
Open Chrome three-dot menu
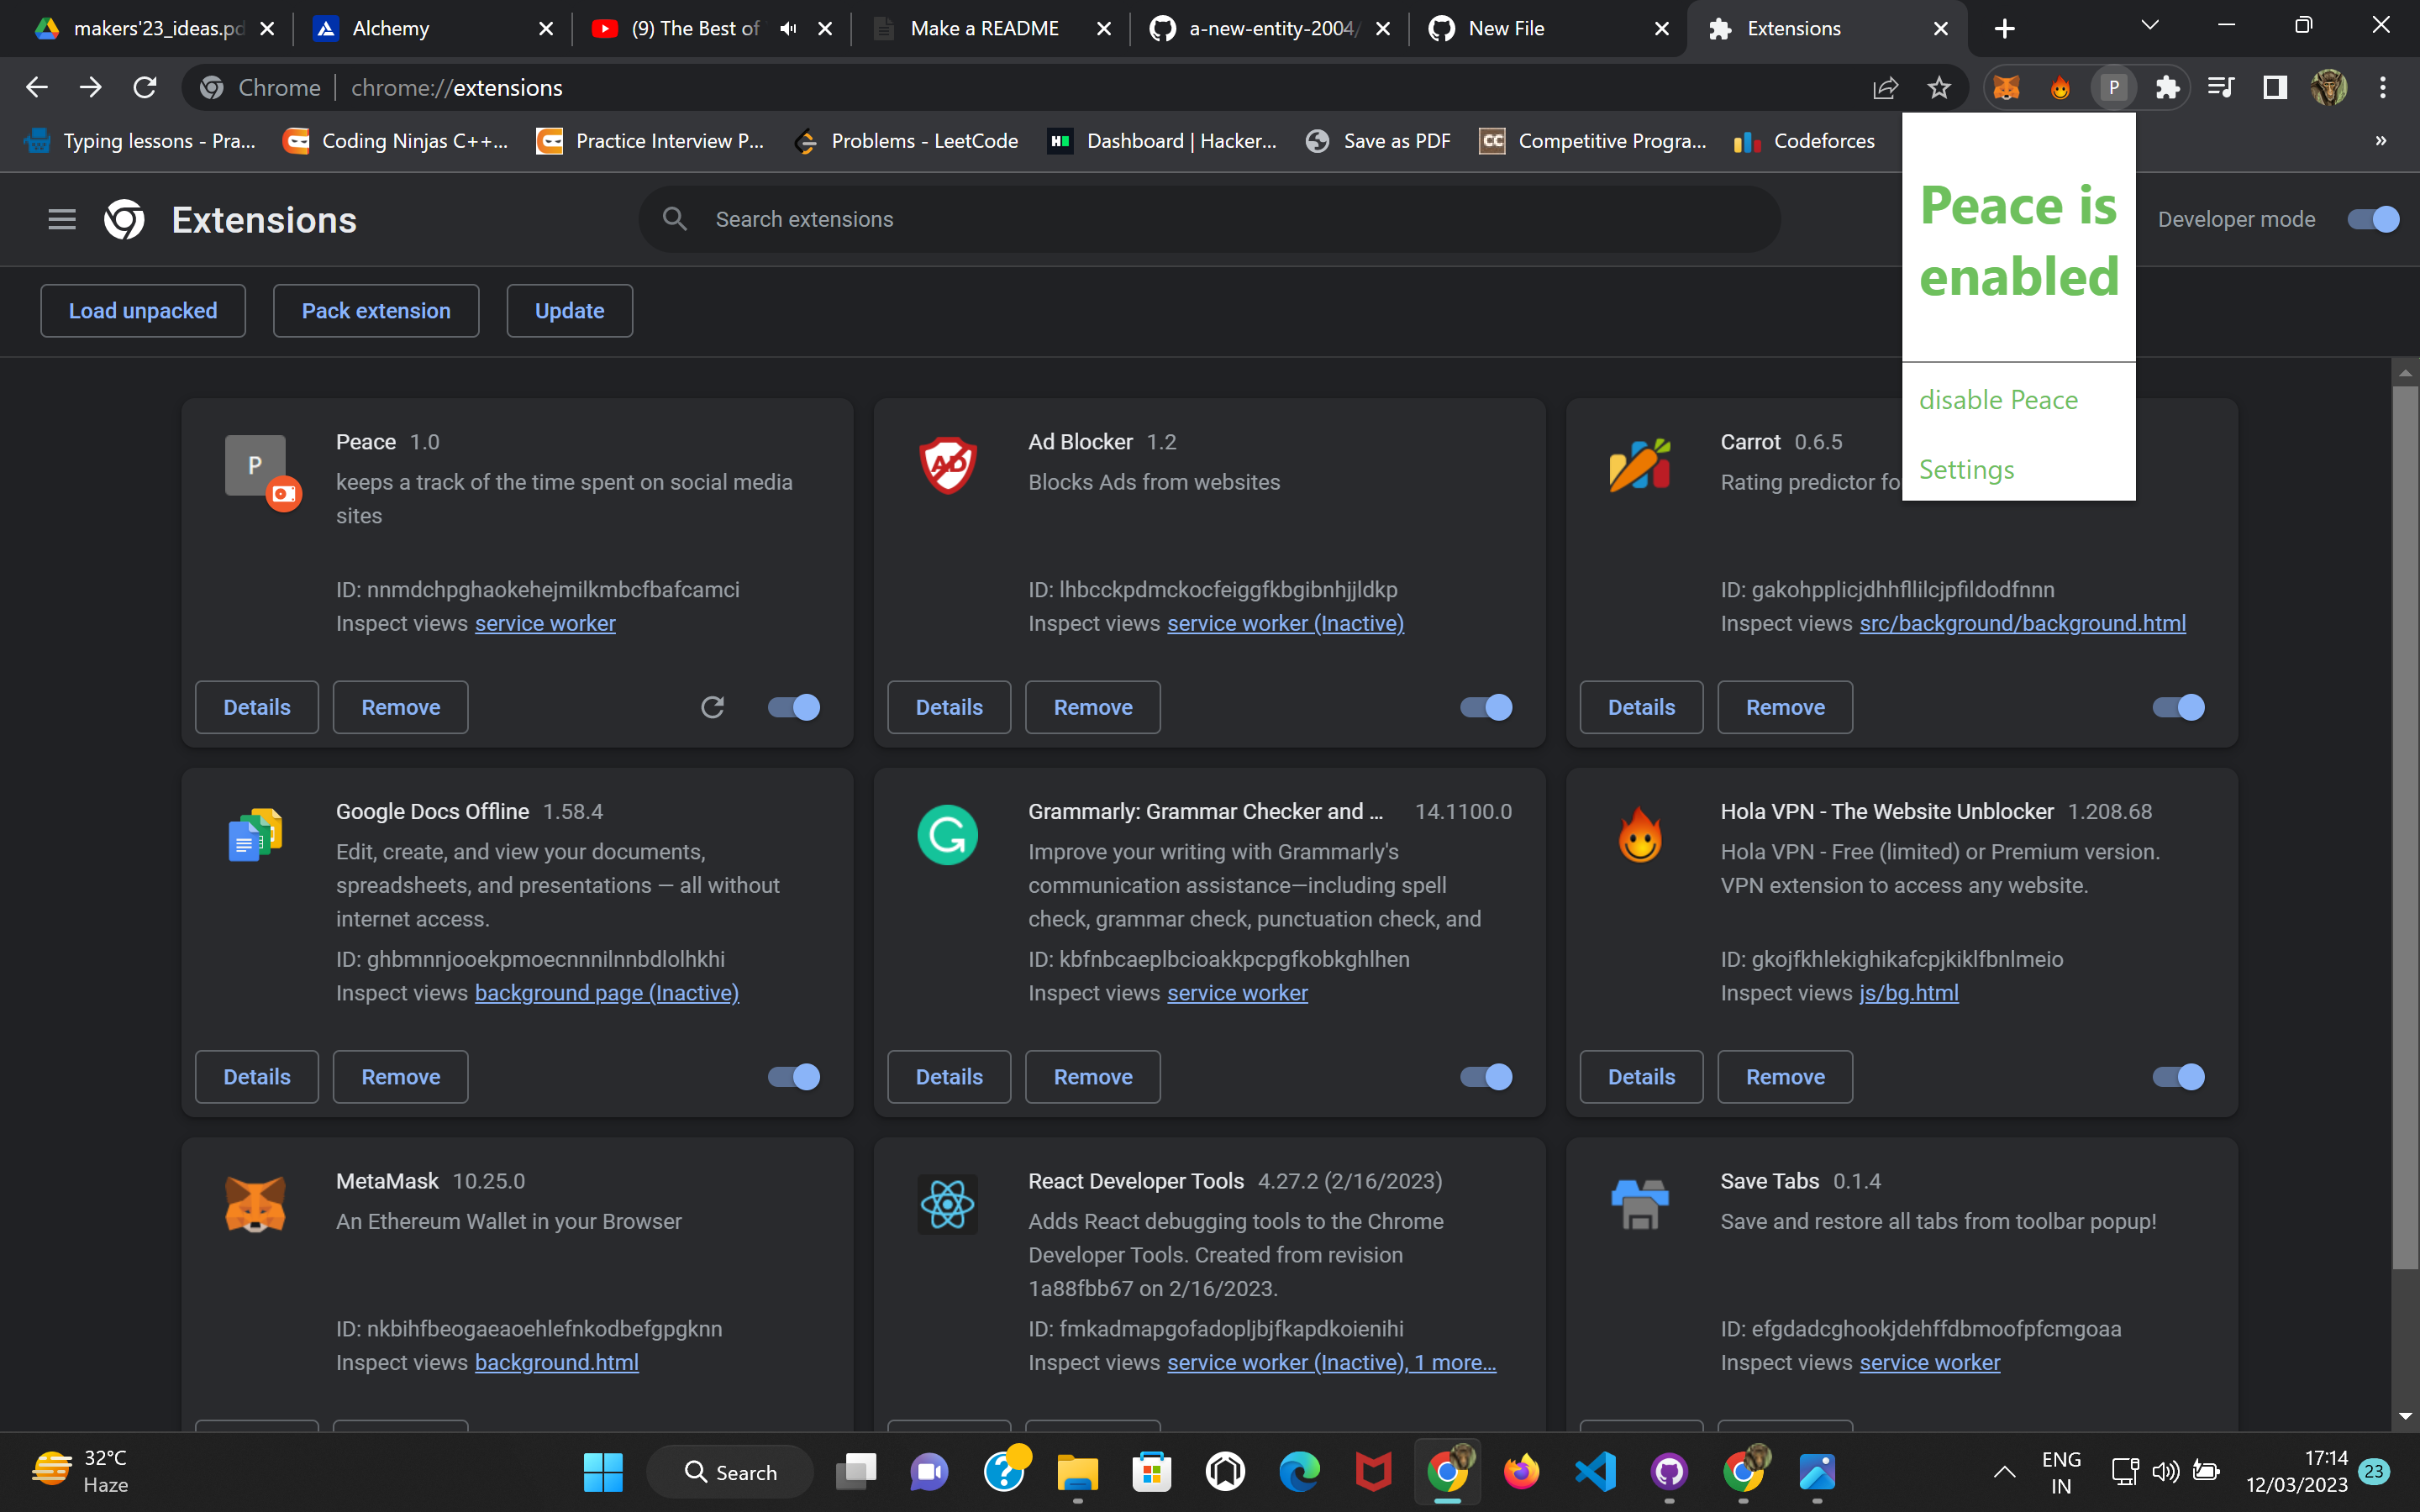(2383, 88)
